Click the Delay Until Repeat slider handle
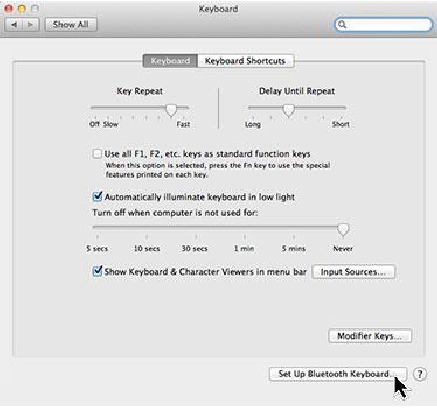 [288, 110]
